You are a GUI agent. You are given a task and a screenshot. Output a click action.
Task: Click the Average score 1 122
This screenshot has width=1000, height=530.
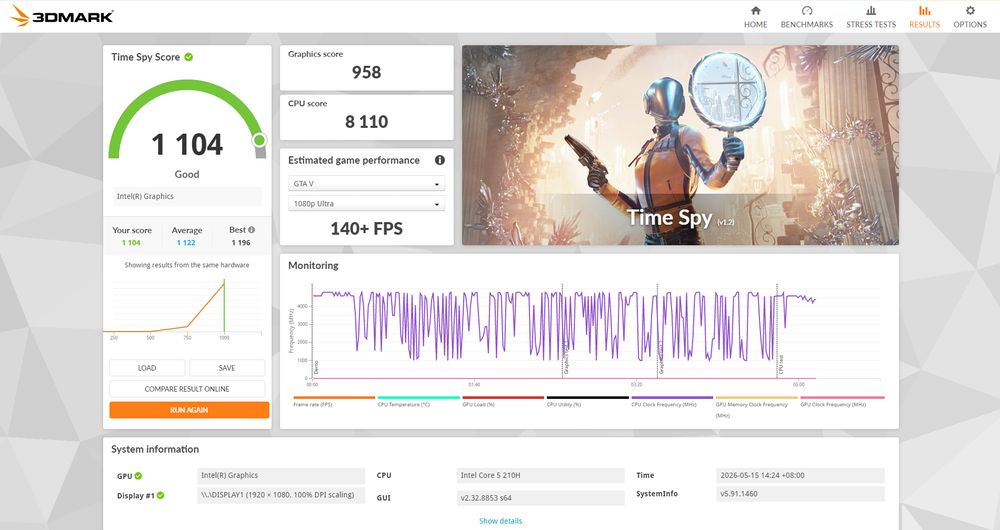(186, 243)
